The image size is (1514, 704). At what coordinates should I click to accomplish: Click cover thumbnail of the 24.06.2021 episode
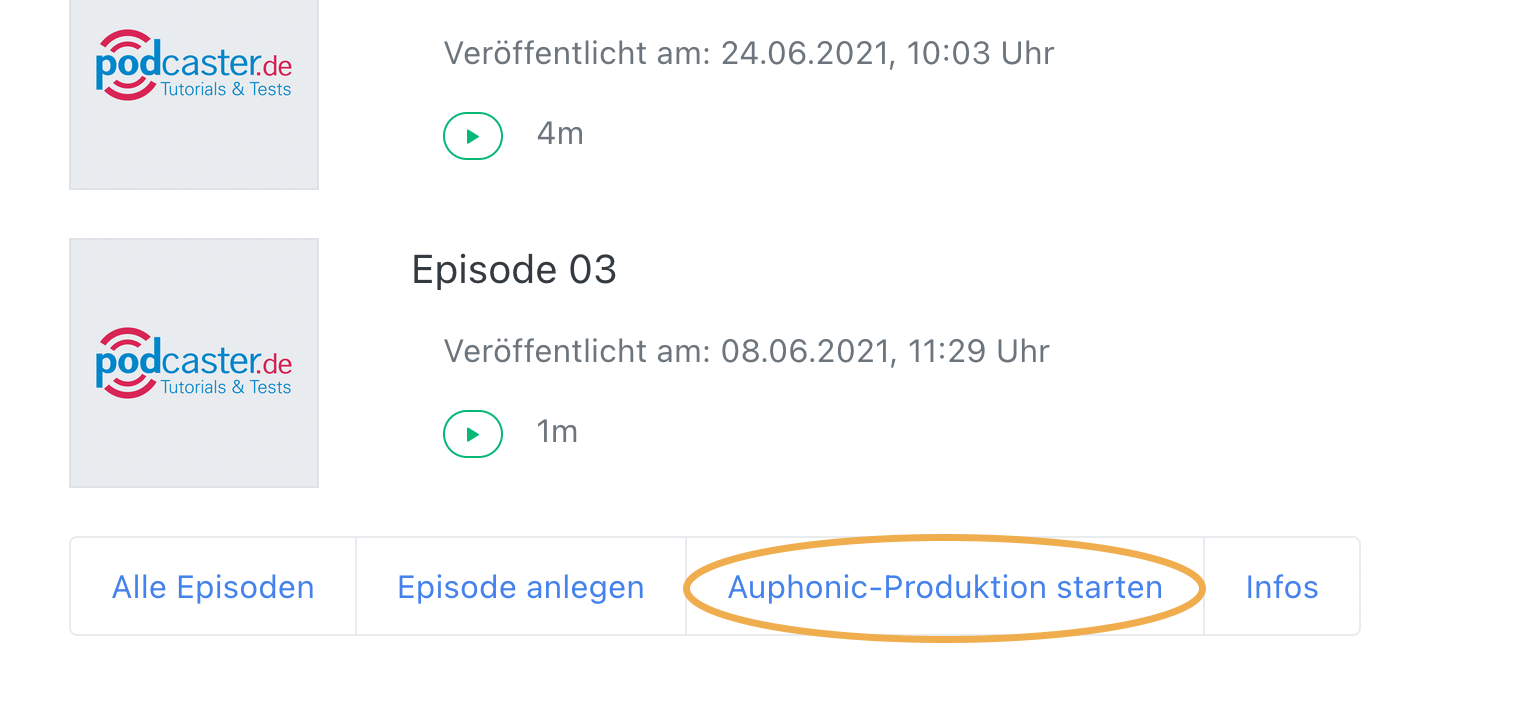(194, 95)
